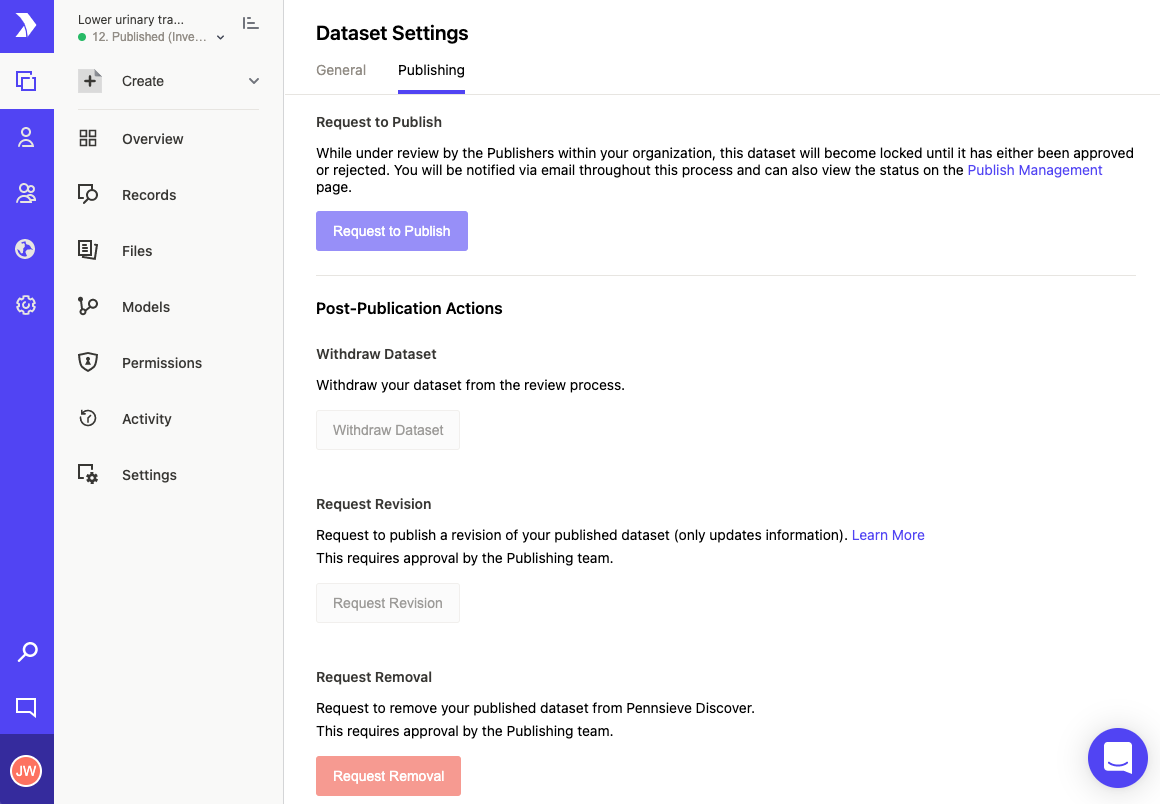1160x804 pixels.
Task: Expand the dataset status dropdown chevron
Action: point(221,38)
